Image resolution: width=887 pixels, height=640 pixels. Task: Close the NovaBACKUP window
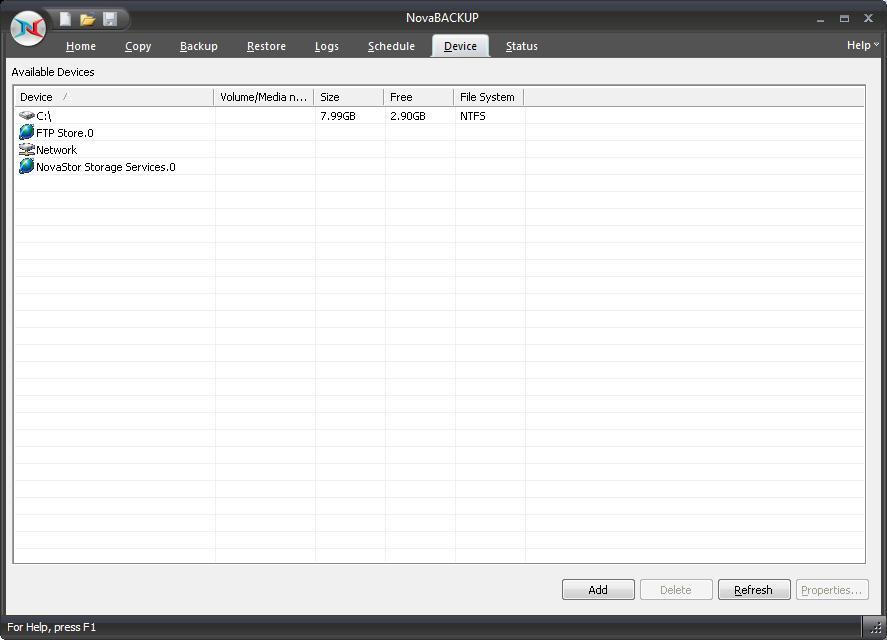coord(868,18)
